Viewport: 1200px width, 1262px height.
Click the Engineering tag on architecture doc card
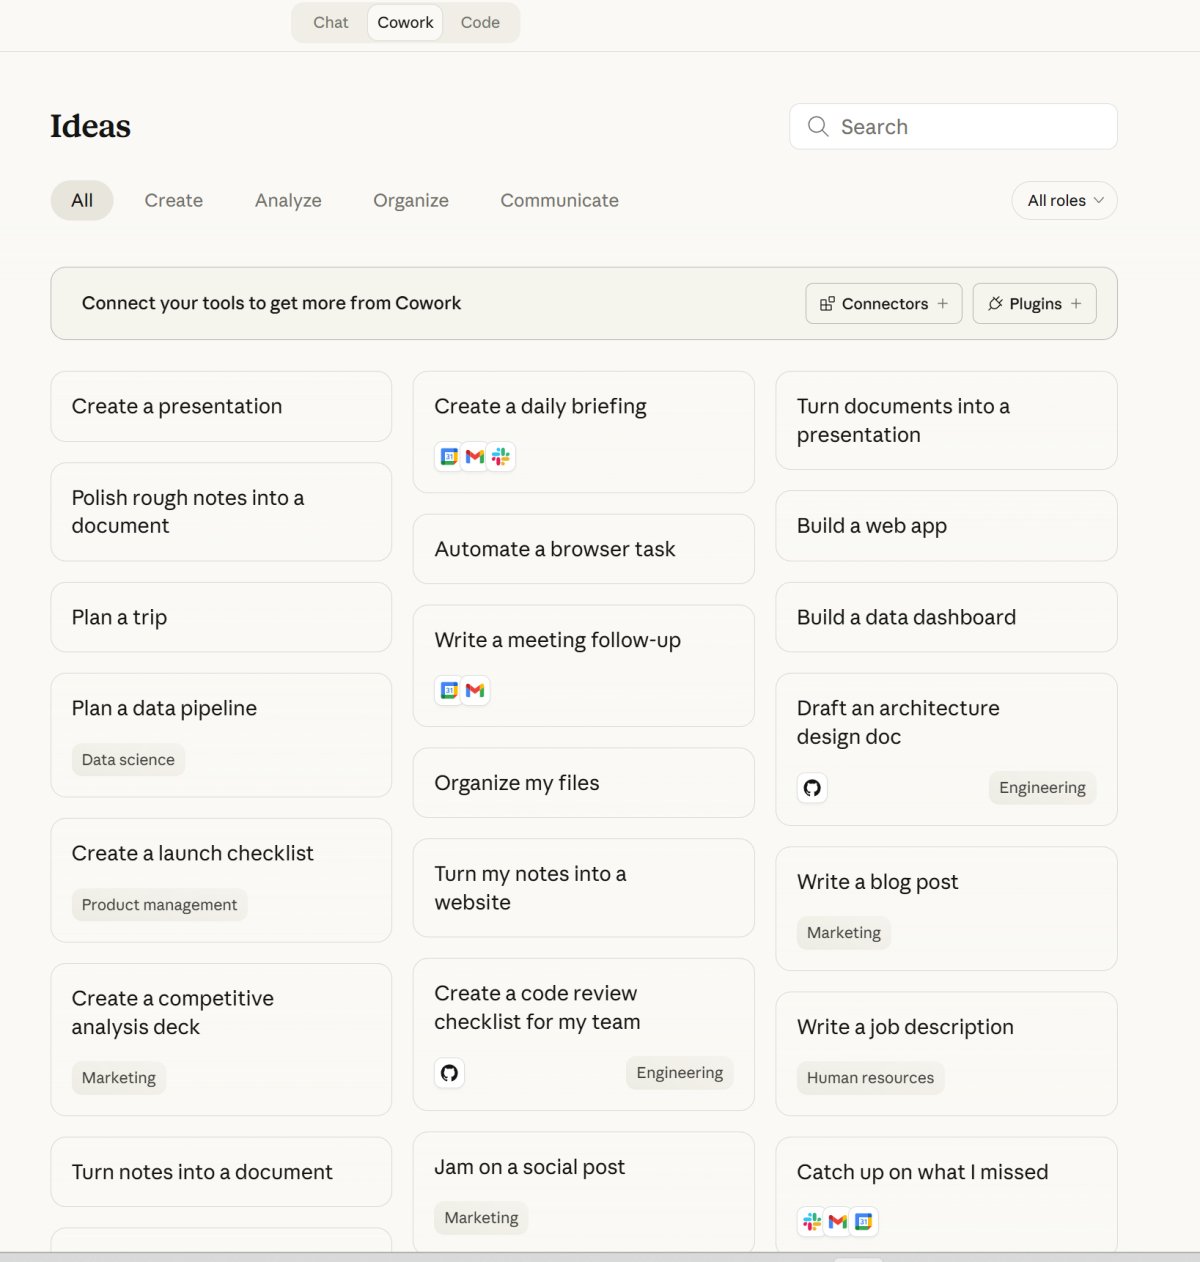coord(1041,788)
